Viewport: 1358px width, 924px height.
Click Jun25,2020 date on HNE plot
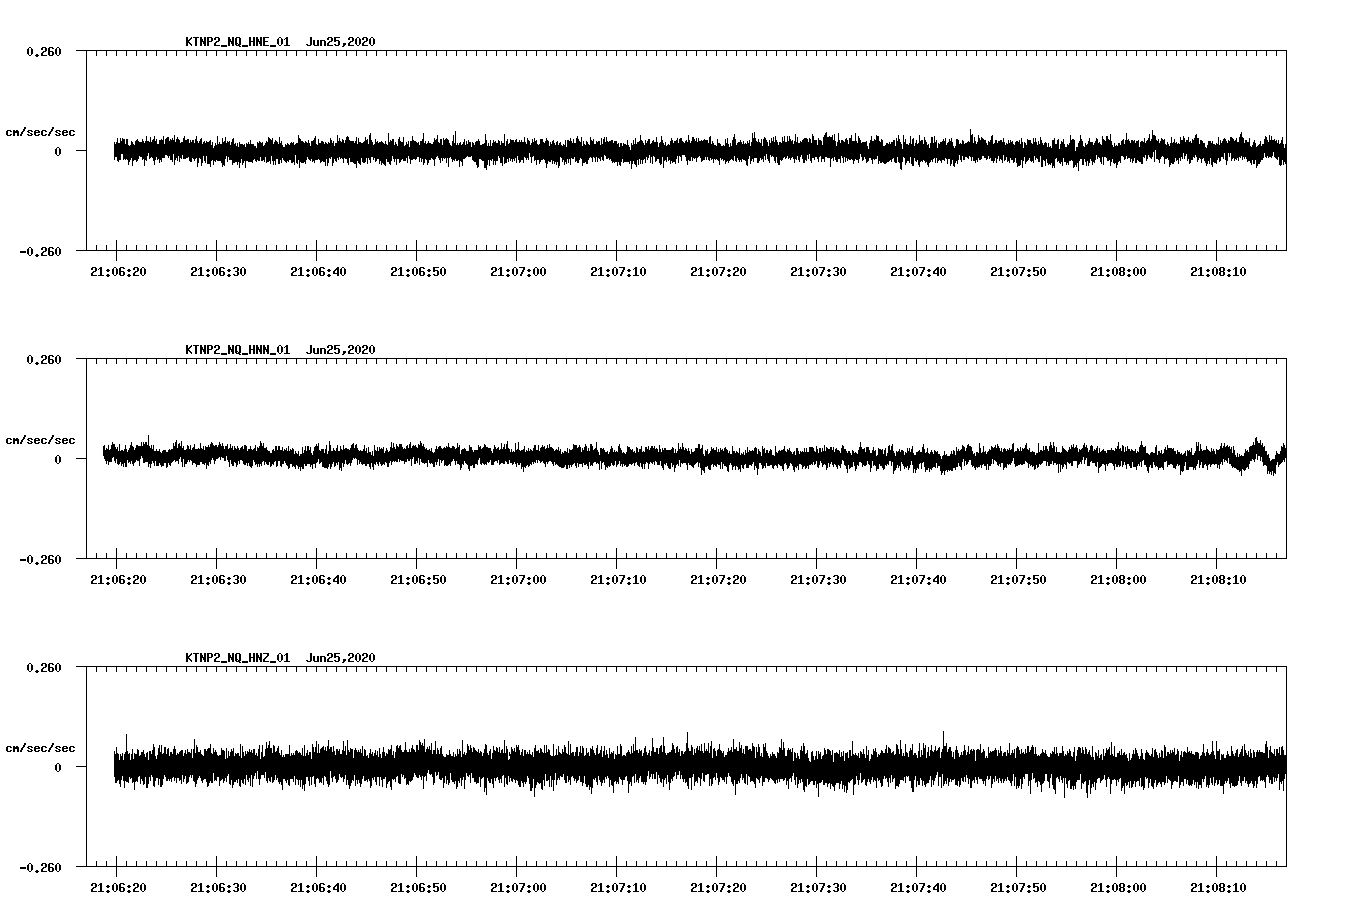coord(341,42)
